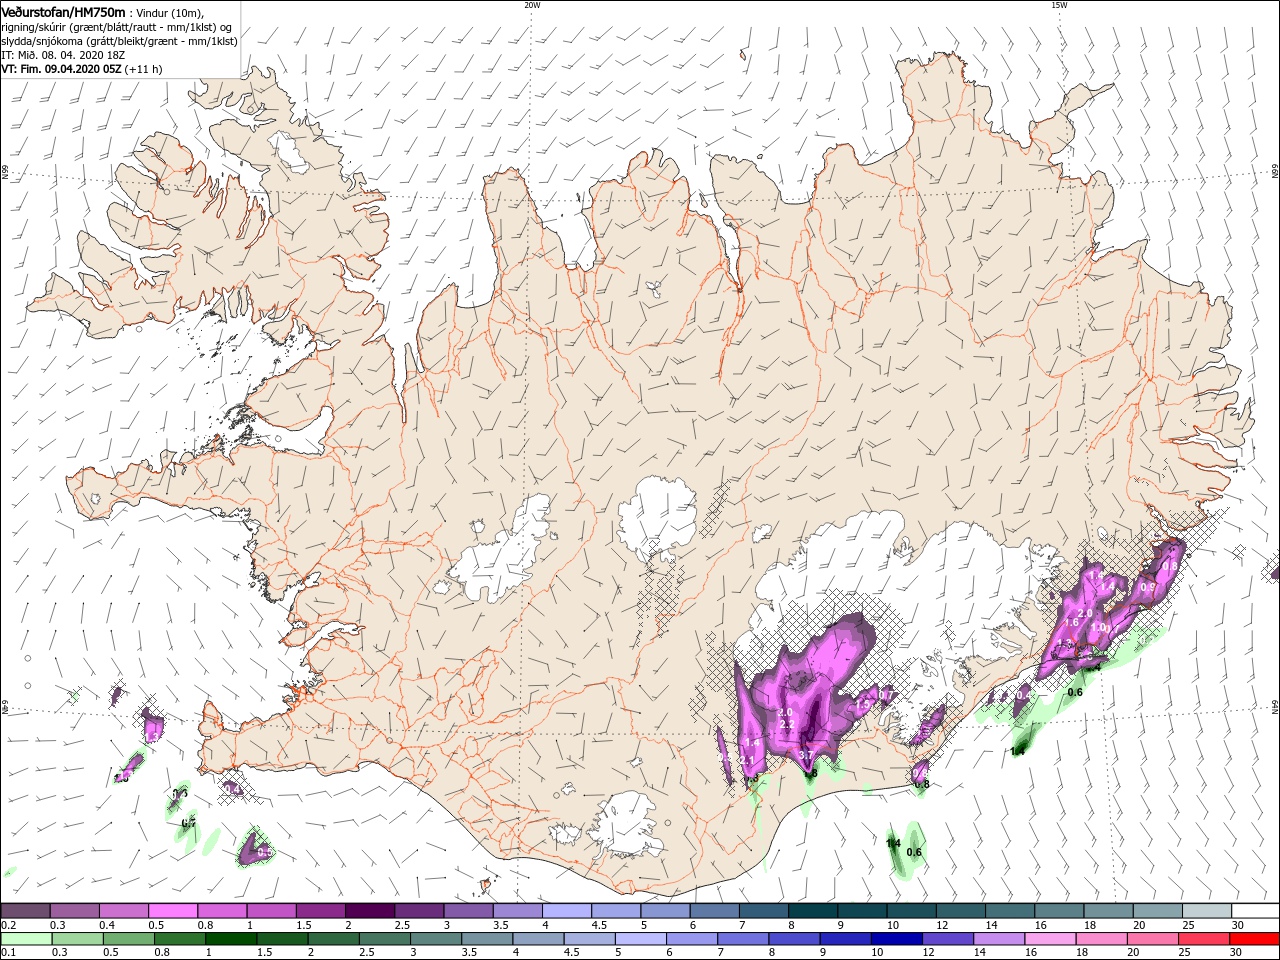The width and height of the screenshot is (1280, 960).
Task: Click the '1.6' precipitation value on map
Action: [1072, 622]
